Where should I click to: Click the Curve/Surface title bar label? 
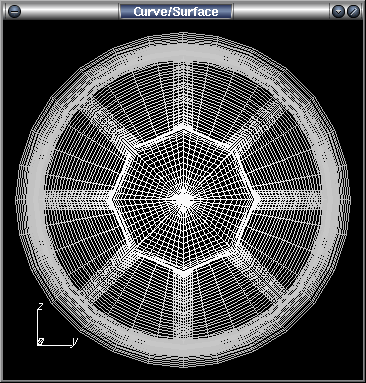(x=176, y=11)
